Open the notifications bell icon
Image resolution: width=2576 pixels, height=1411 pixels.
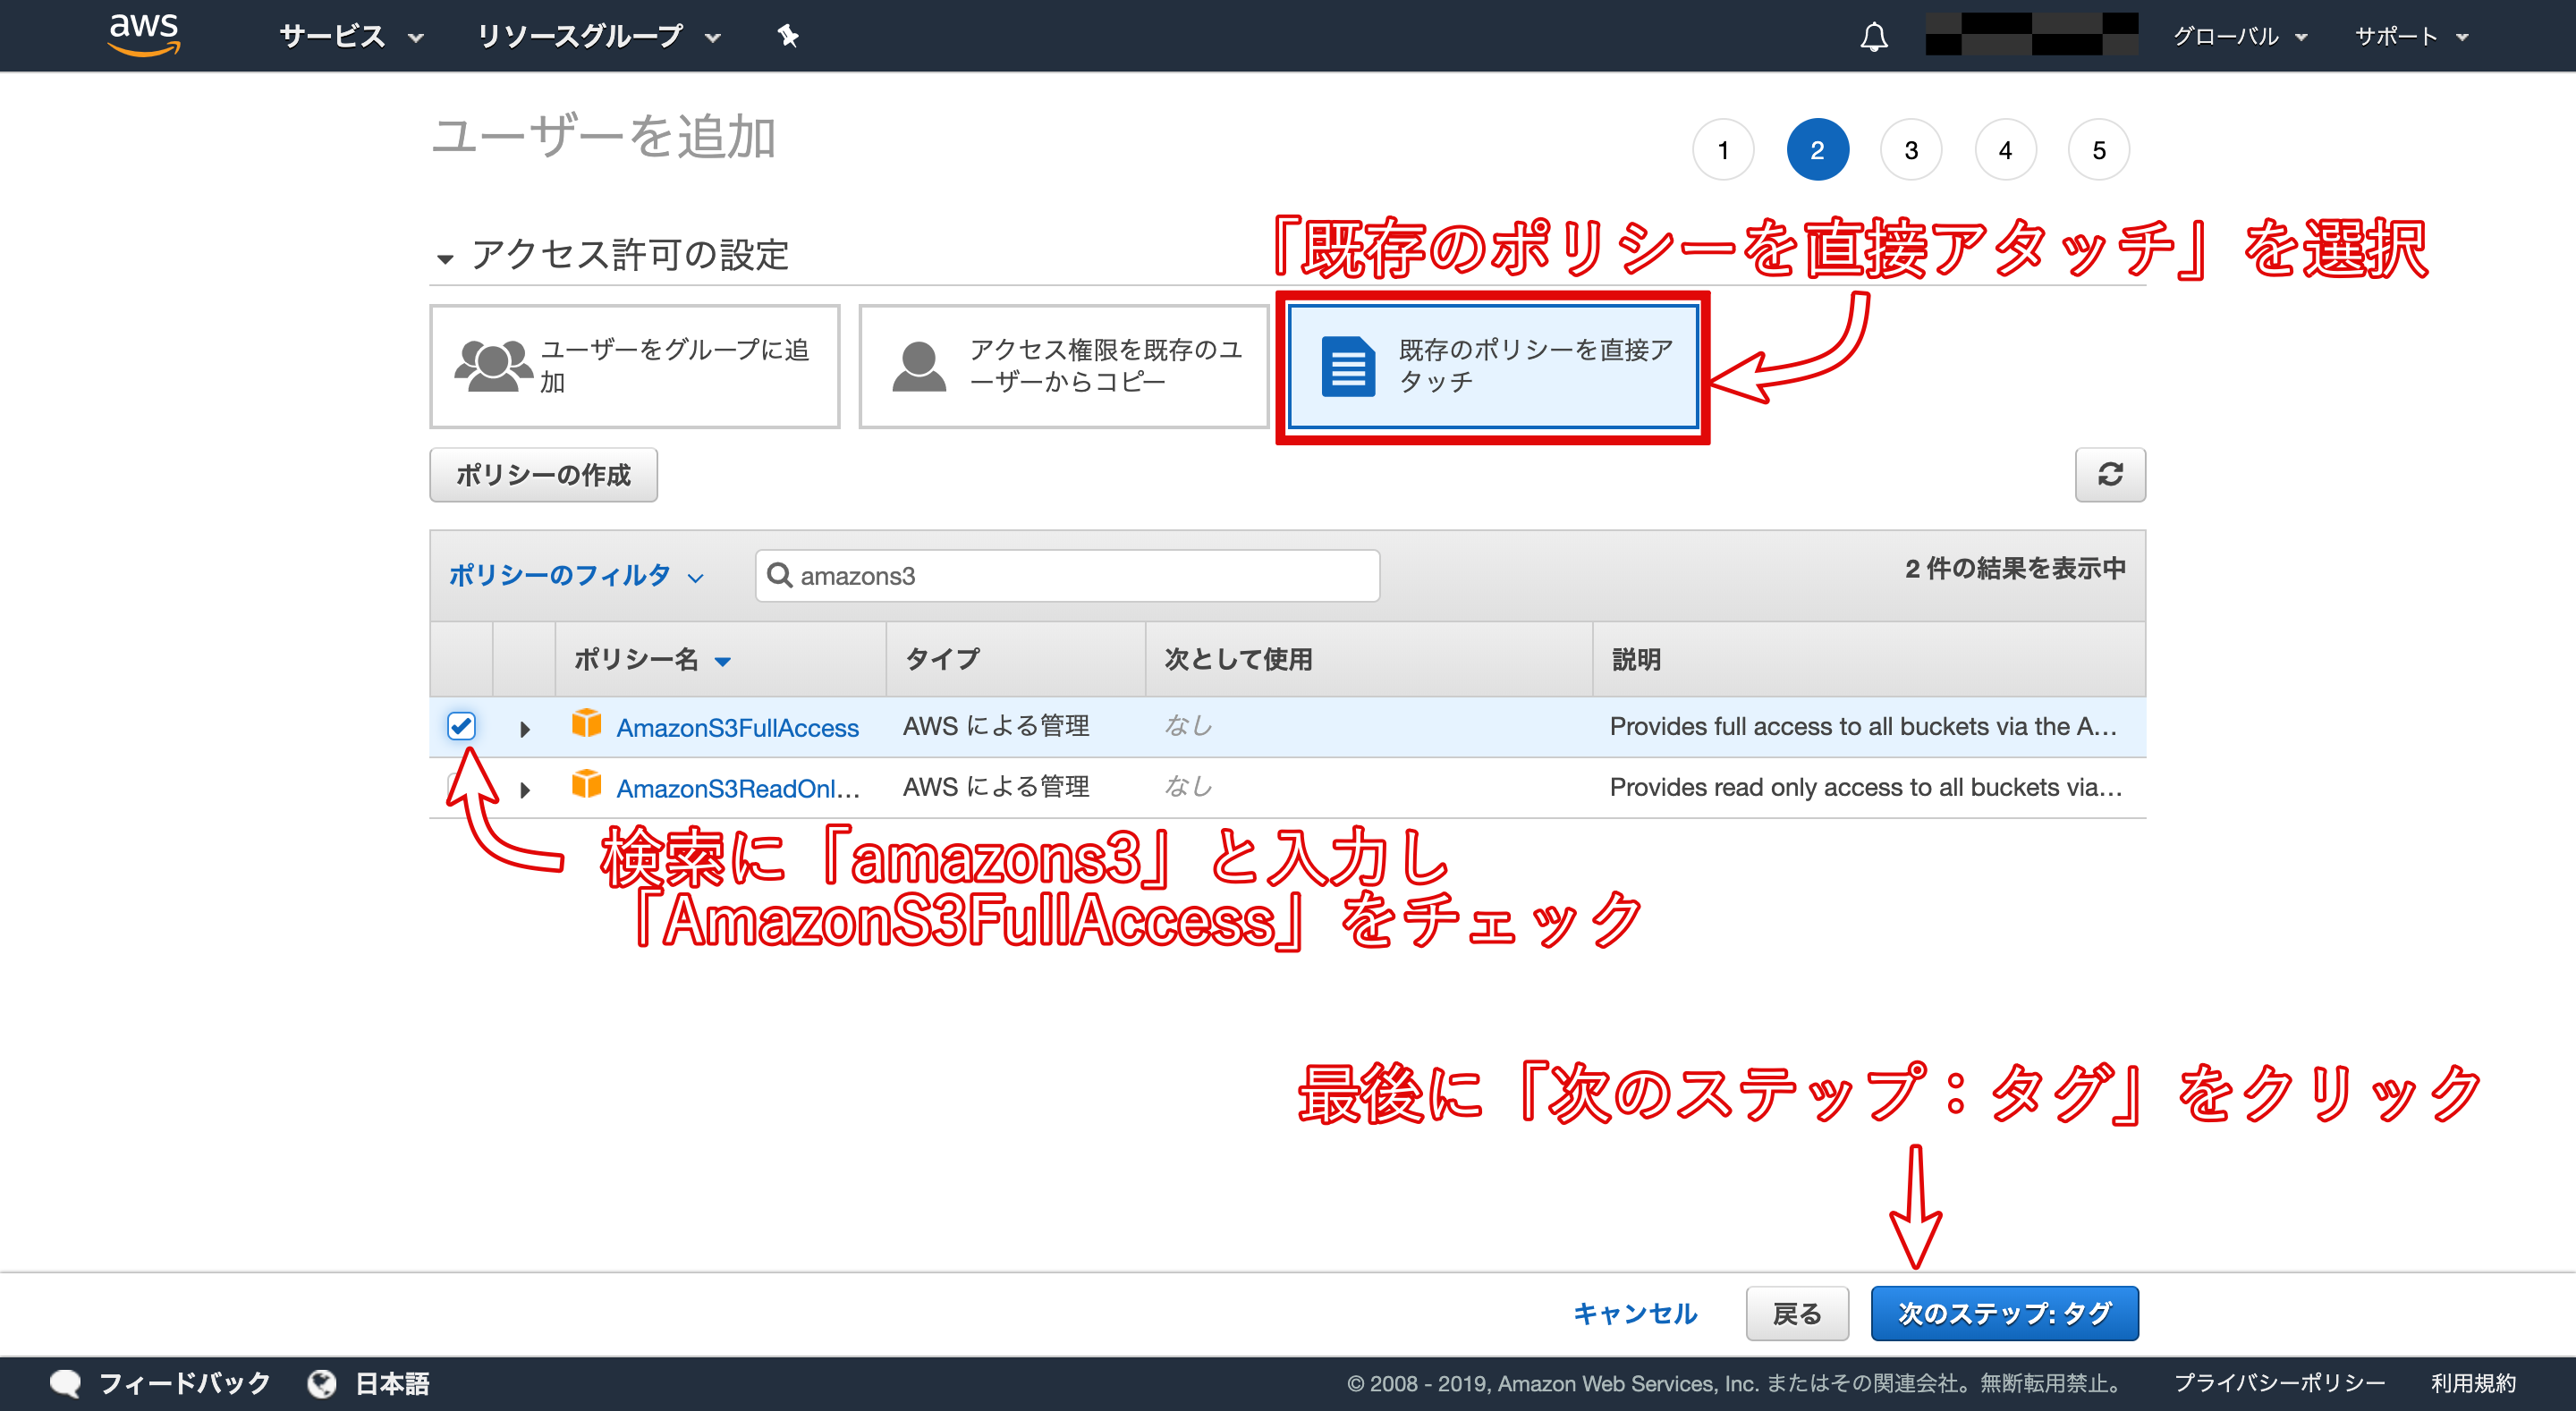[1873, 37]
